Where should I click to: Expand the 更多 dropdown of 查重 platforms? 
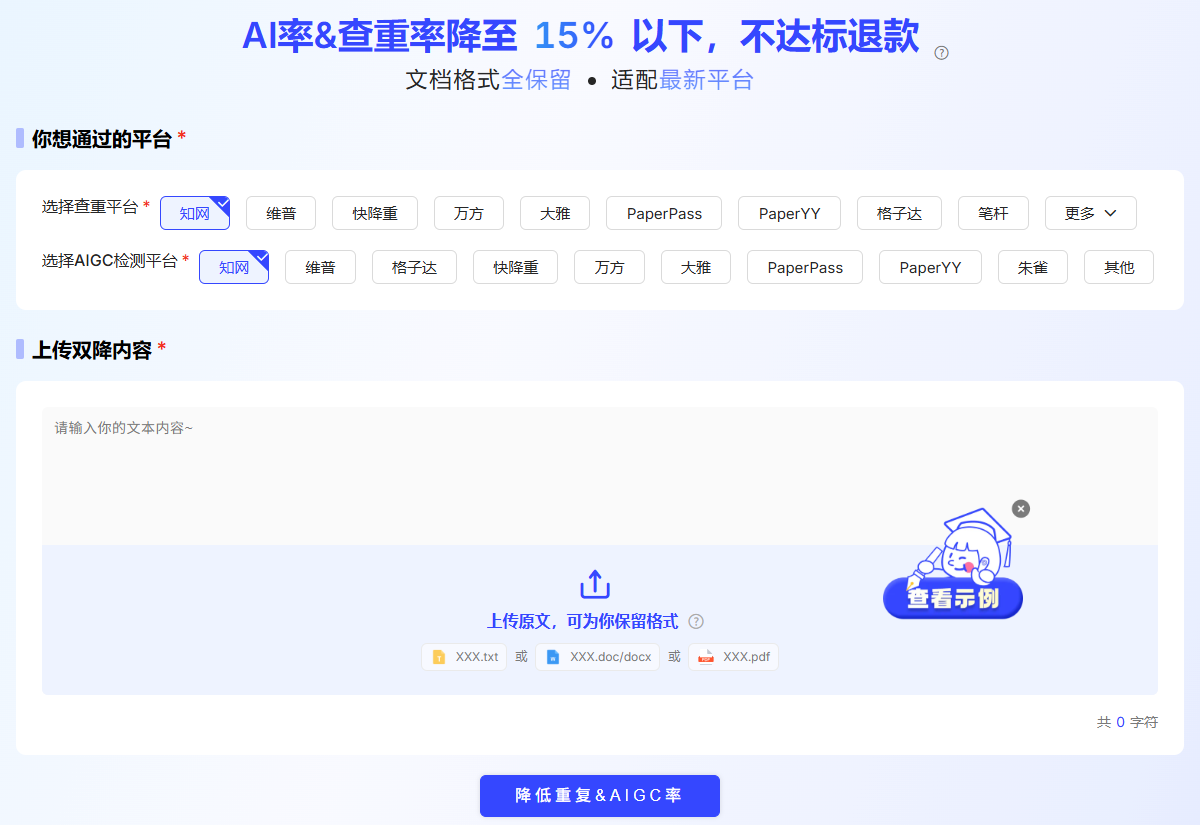[1091, 213]
